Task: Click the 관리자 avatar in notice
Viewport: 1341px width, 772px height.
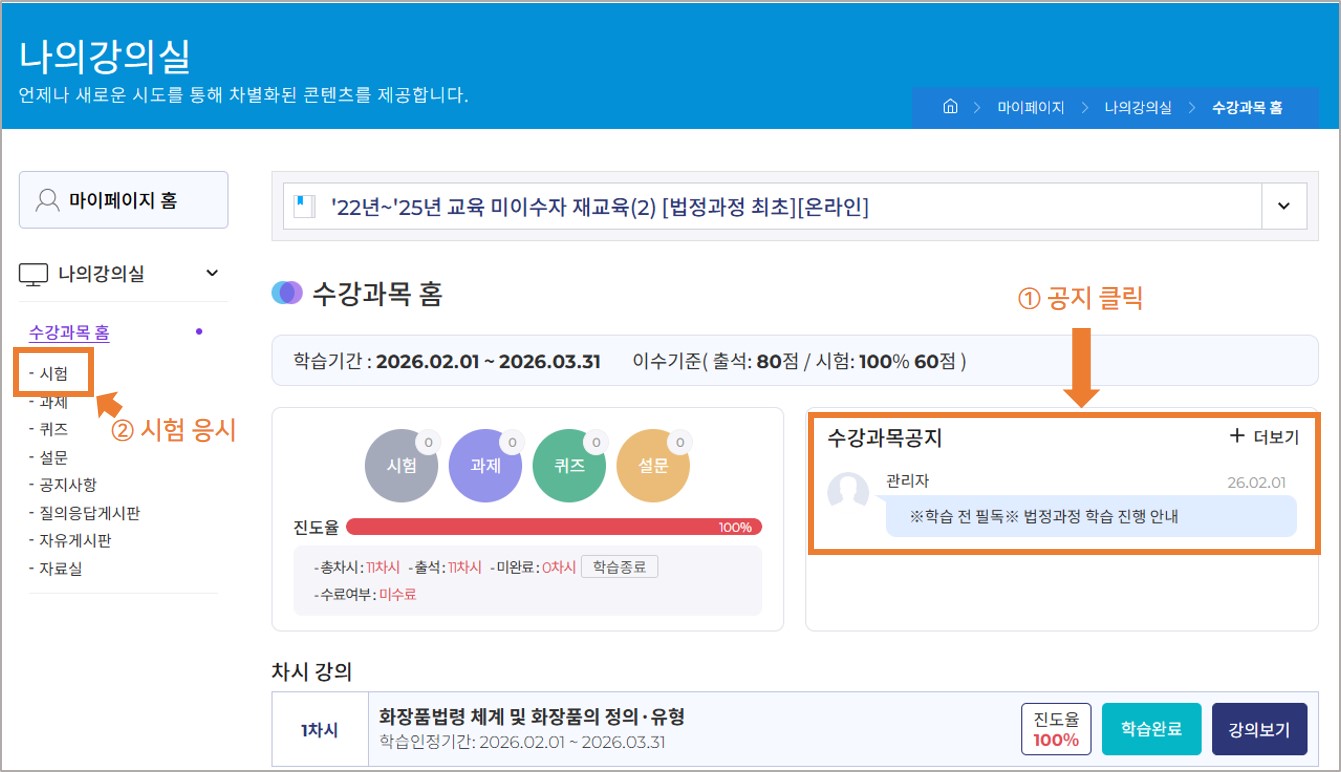Action: (848, 492)
